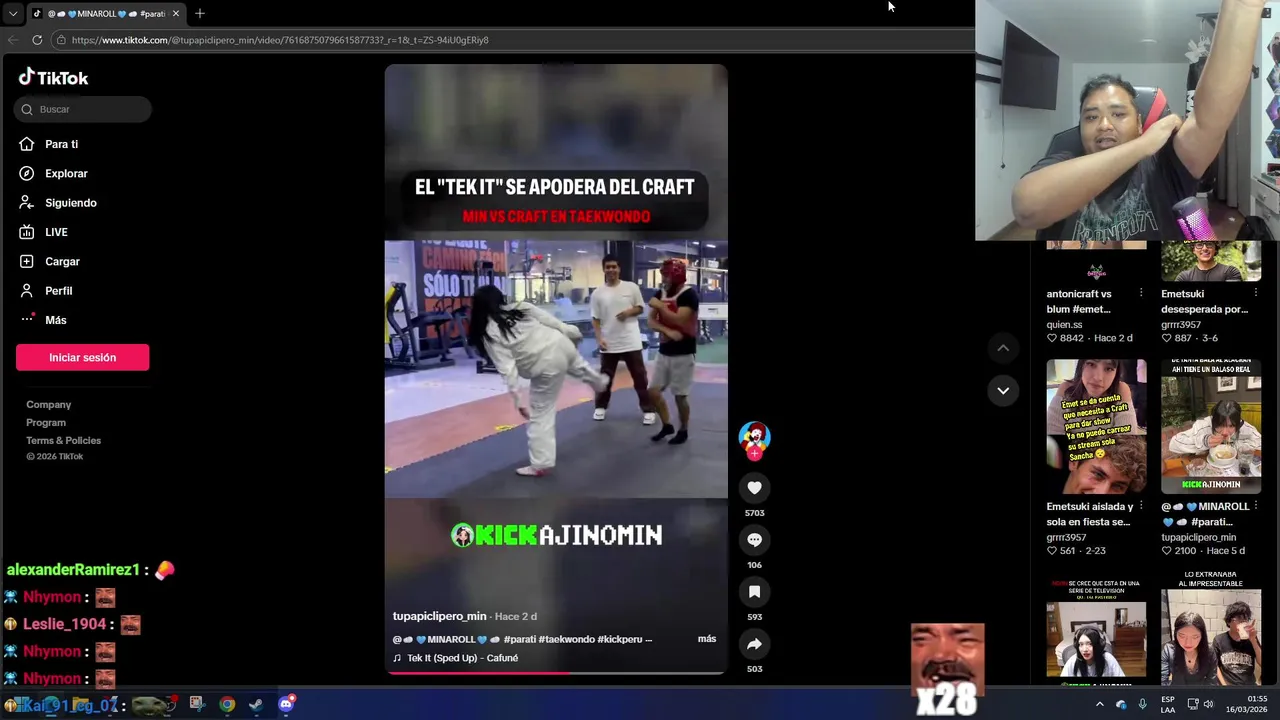The width and height of the screenshot is (1280, 720).
Task: Open the quien.ss author link
Action: (x=1064, y=324)
